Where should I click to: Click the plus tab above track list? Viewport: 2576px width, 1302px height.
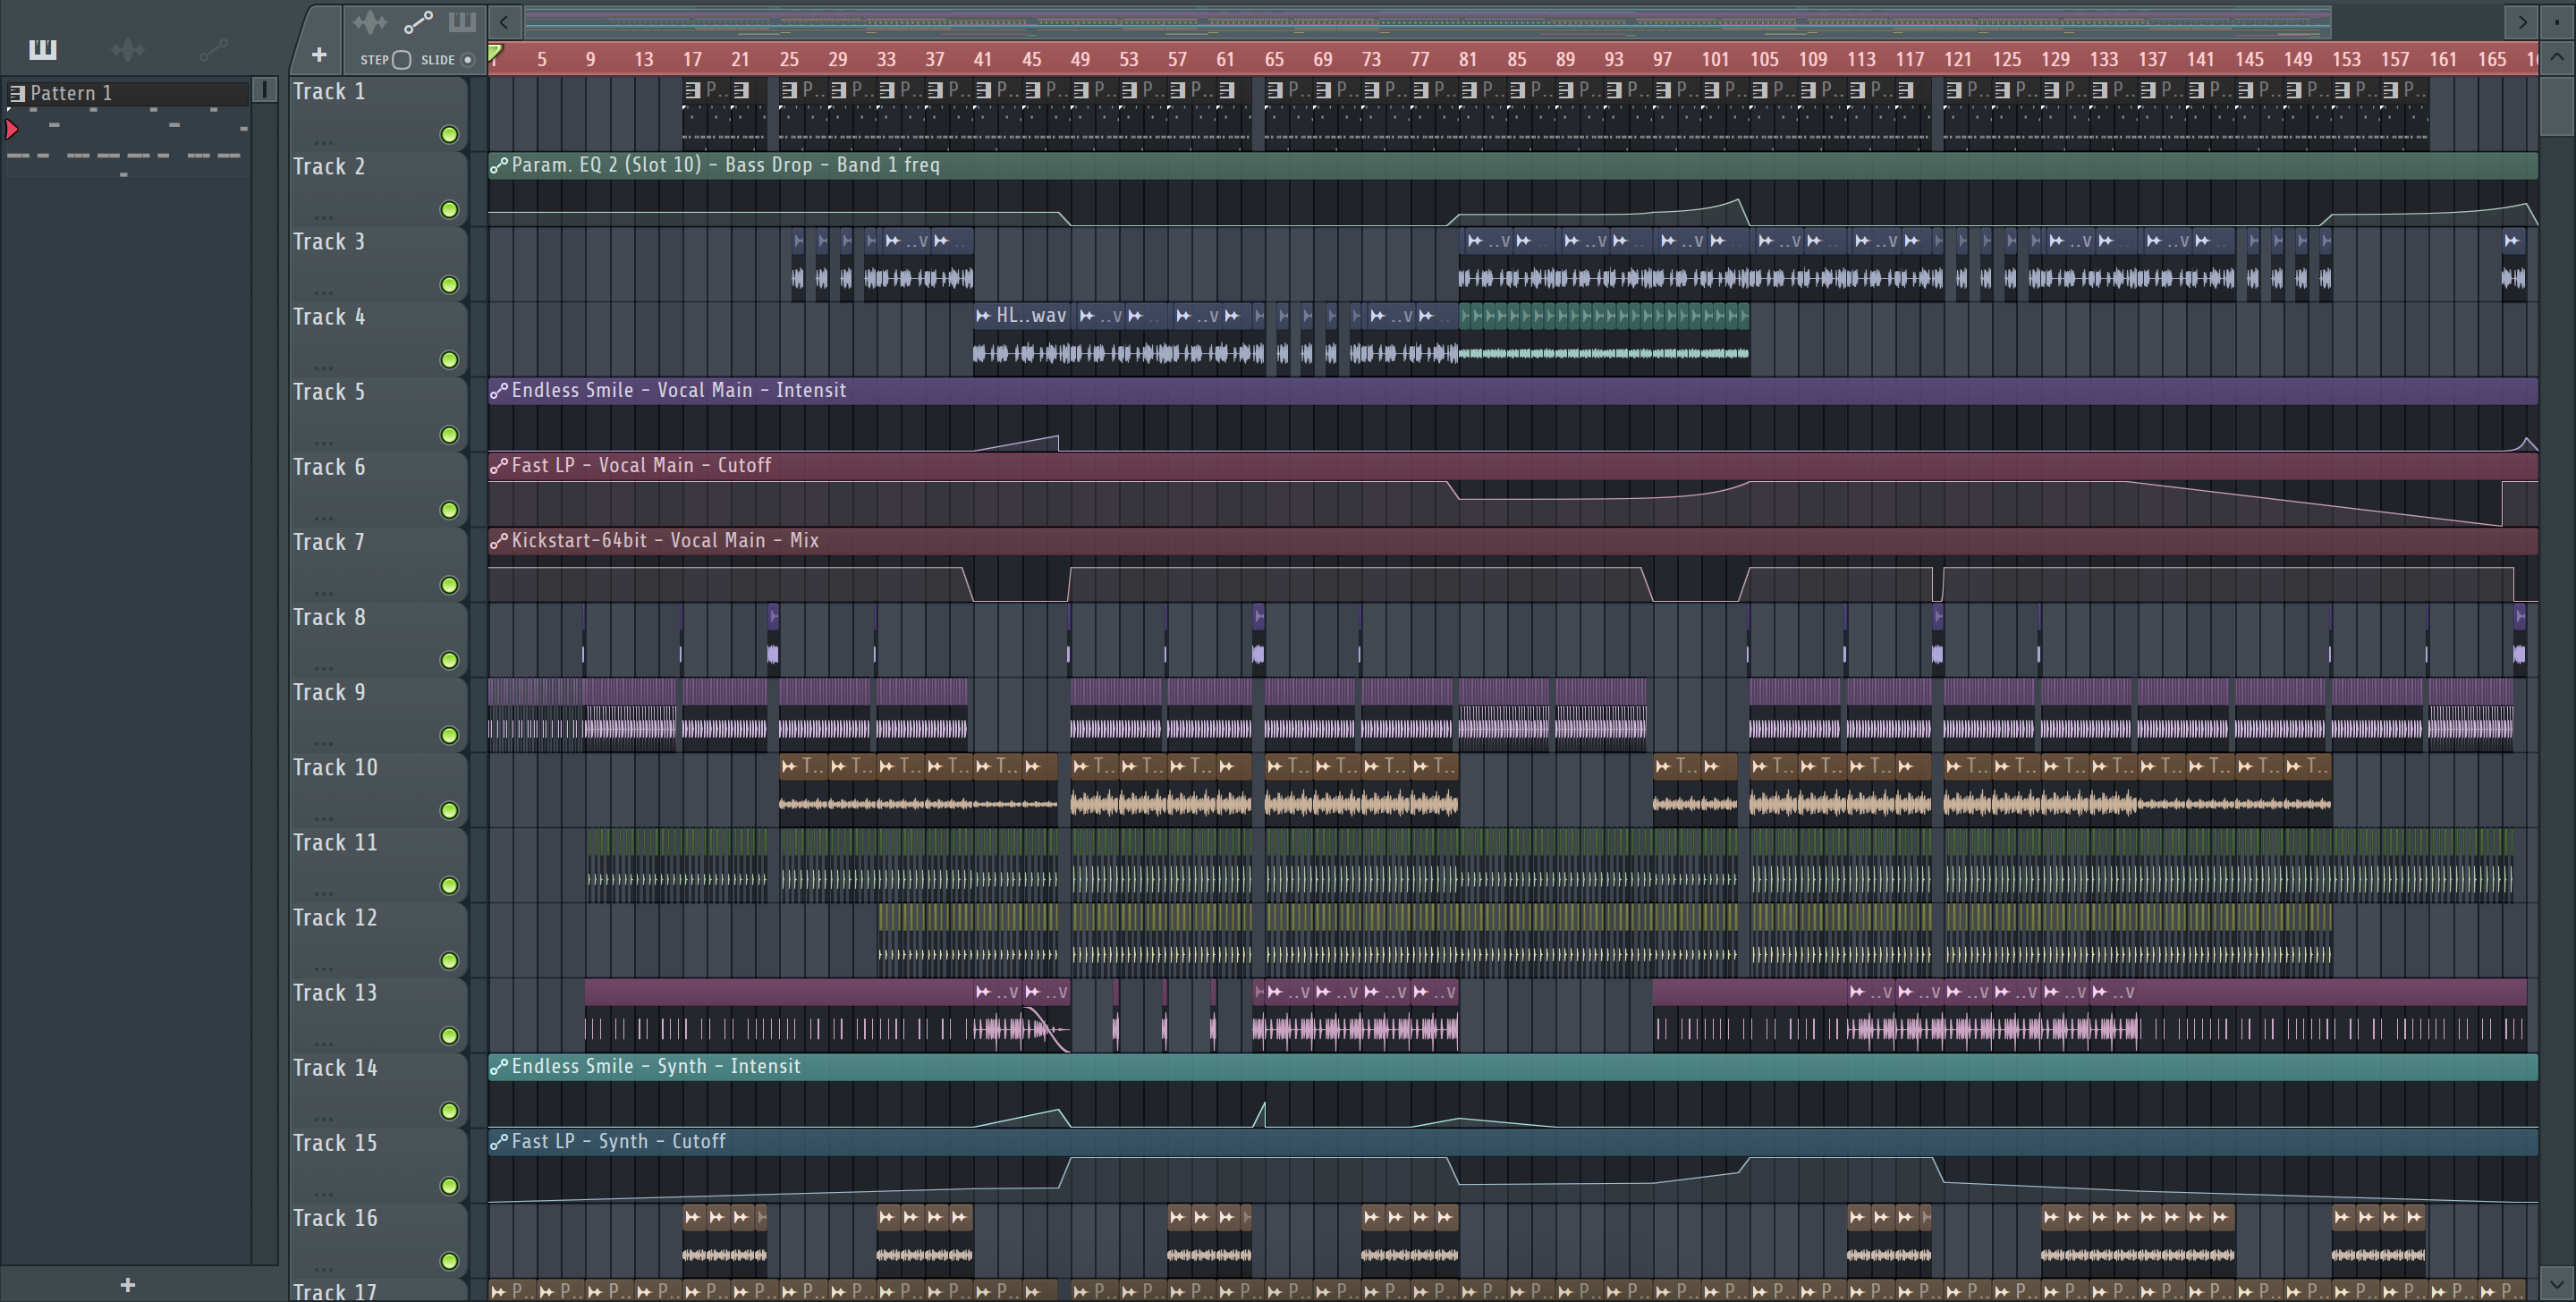pos(319,55)
